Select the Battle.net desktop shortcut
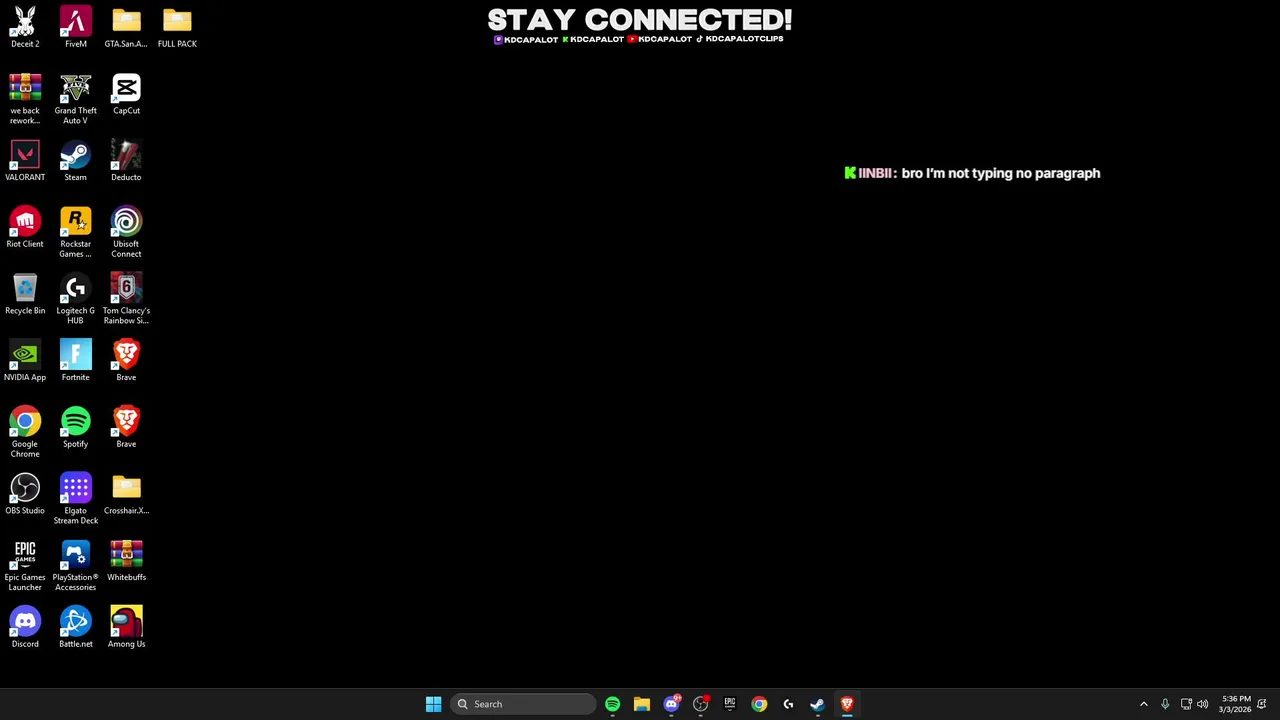 (x=75, y=627)
